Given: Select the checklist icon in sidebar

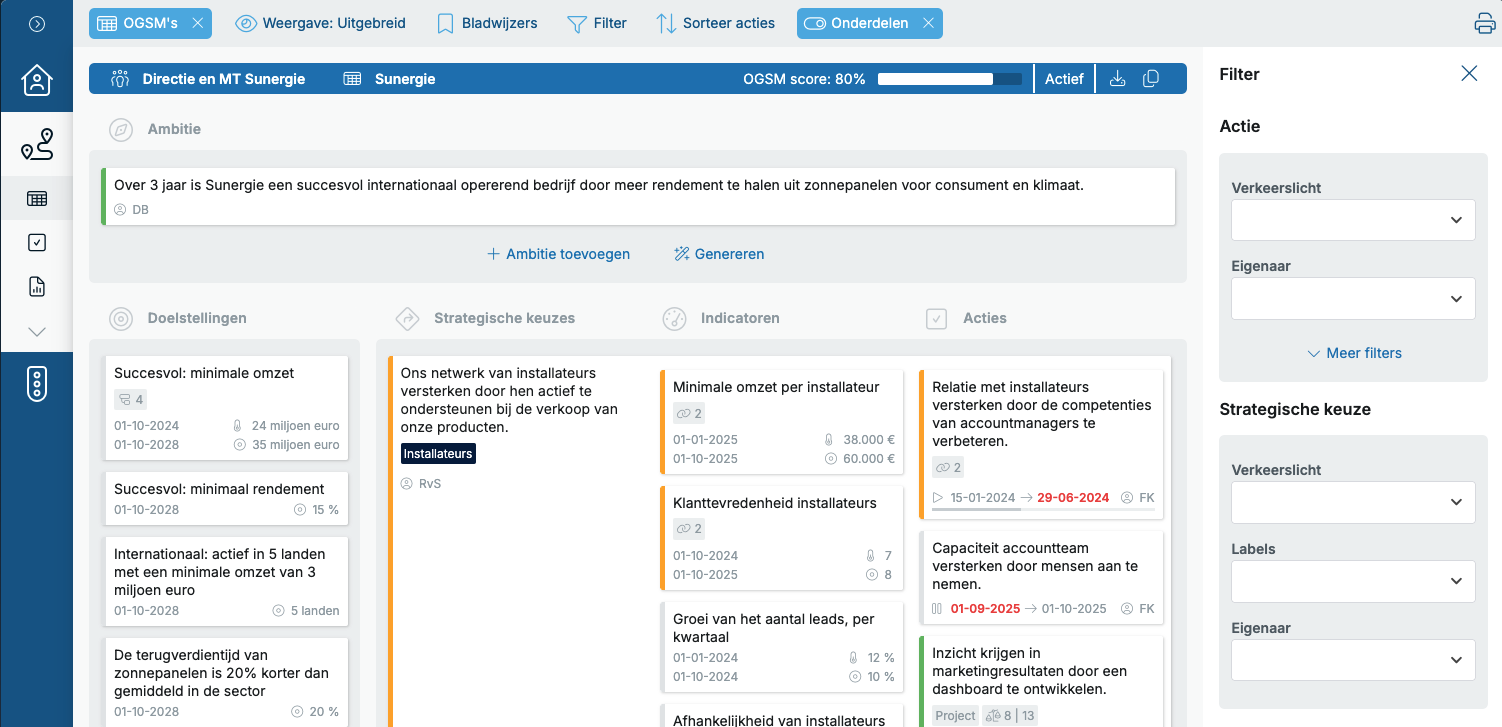Looking at the screenshot, I should click(37, 242).
